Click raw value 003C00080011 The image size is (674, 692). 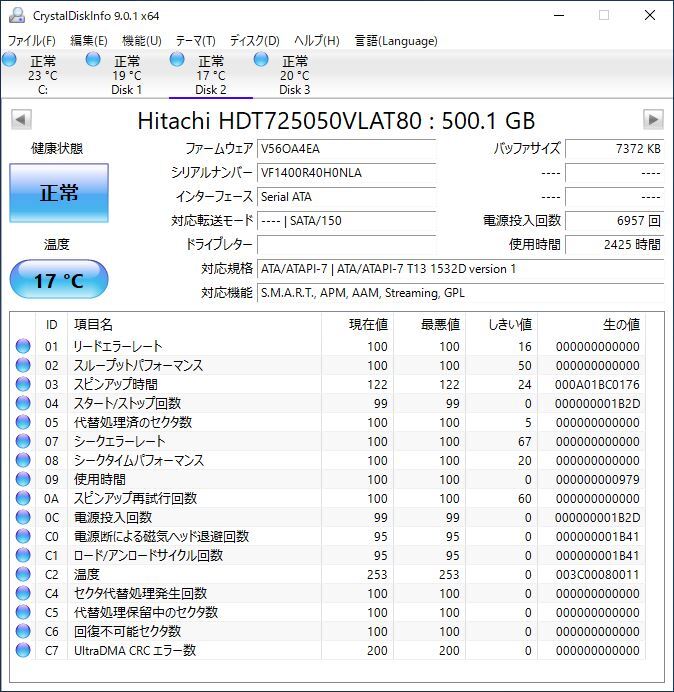[597, 574]
